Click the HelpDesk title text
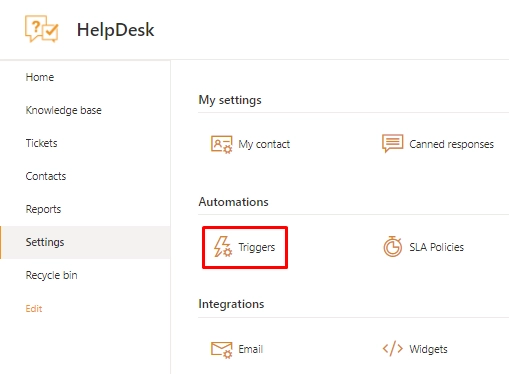The width and height of the screenshot is (509, 374). pyautogui.click(x=116, y=30)
